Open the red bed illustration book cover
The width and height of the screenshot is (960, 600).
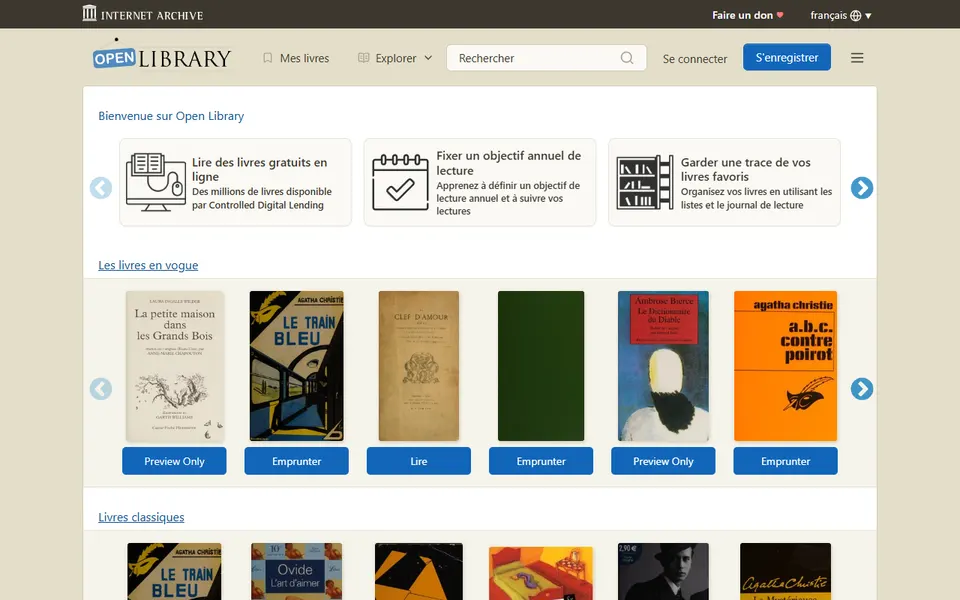541,573
